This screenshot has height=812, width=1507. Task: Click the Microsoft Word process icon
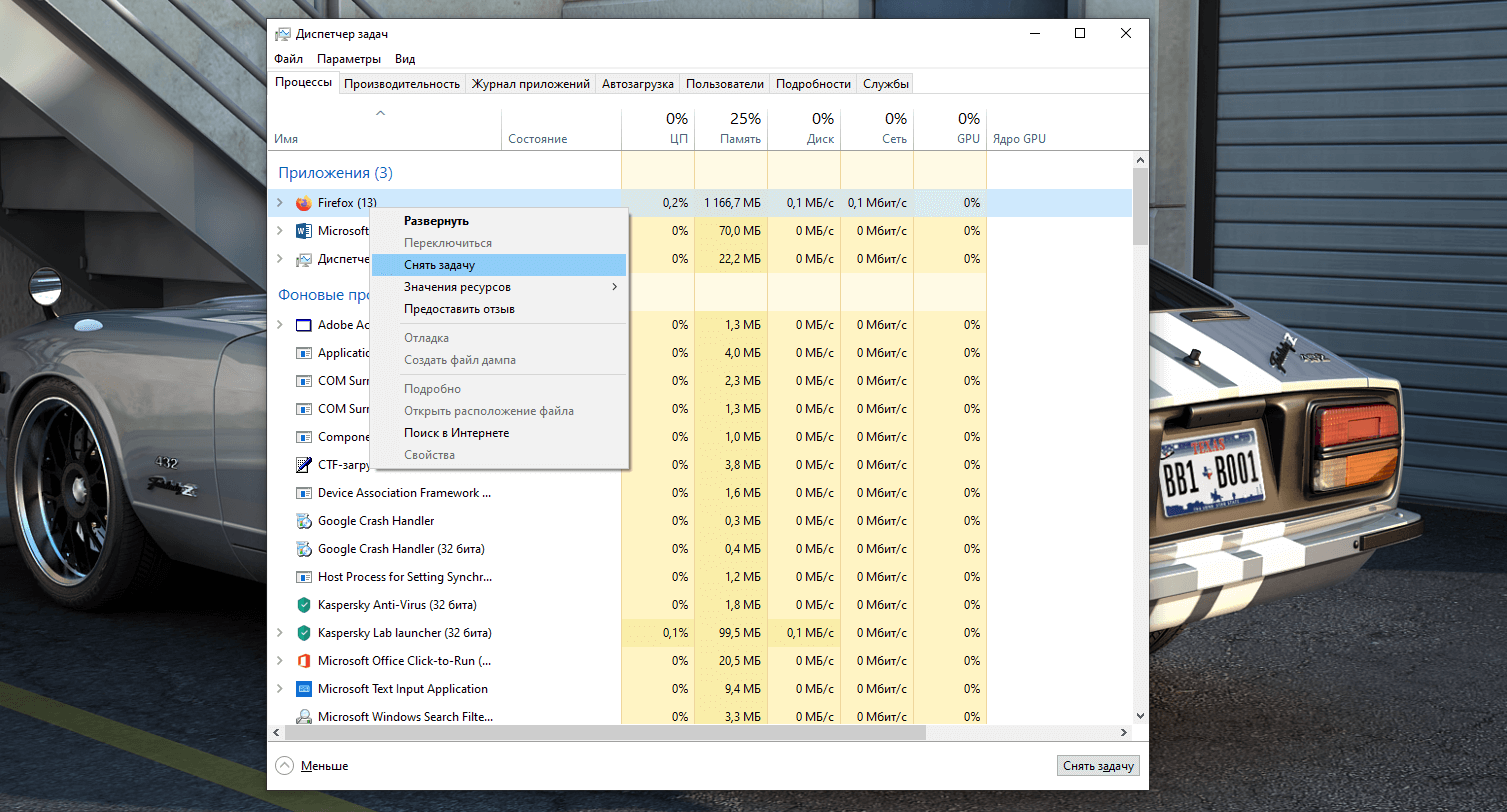pos(304,231)
